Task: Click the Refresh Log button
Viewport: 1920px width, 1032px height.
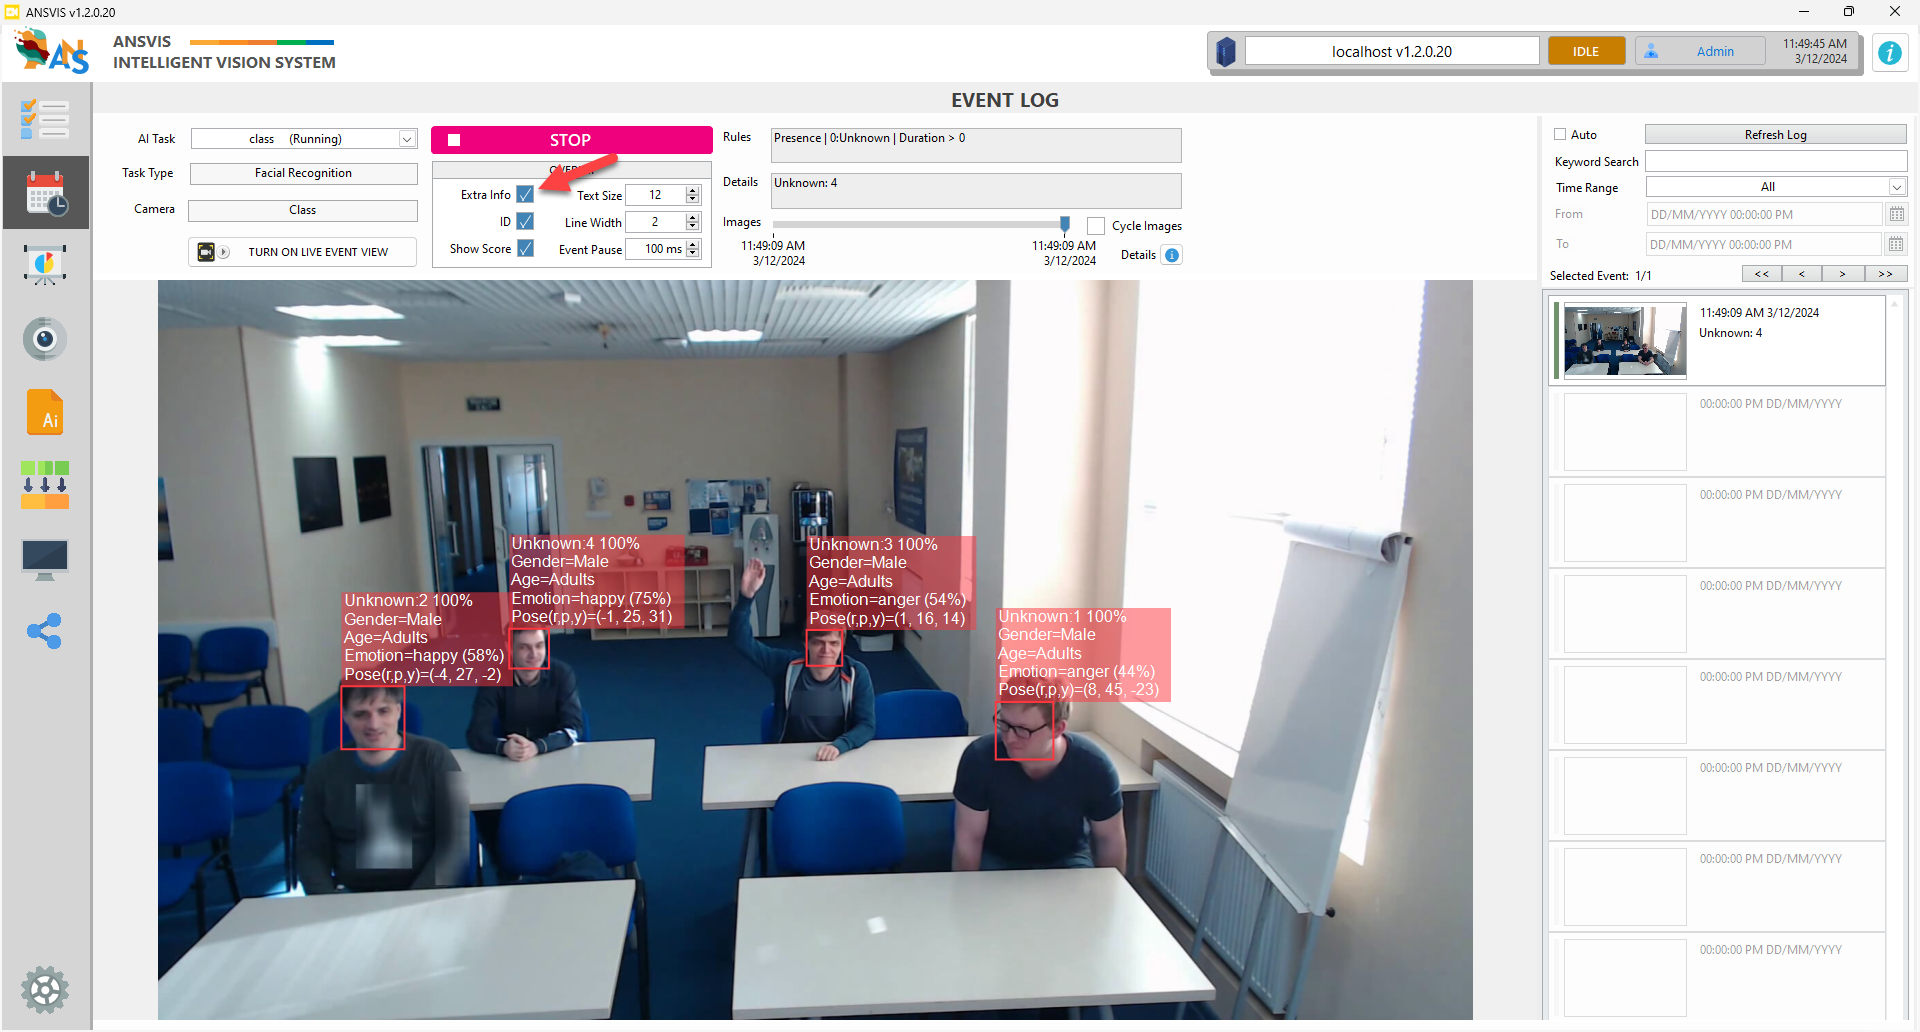Action: pyautogui.click(x=1775, y=135)
